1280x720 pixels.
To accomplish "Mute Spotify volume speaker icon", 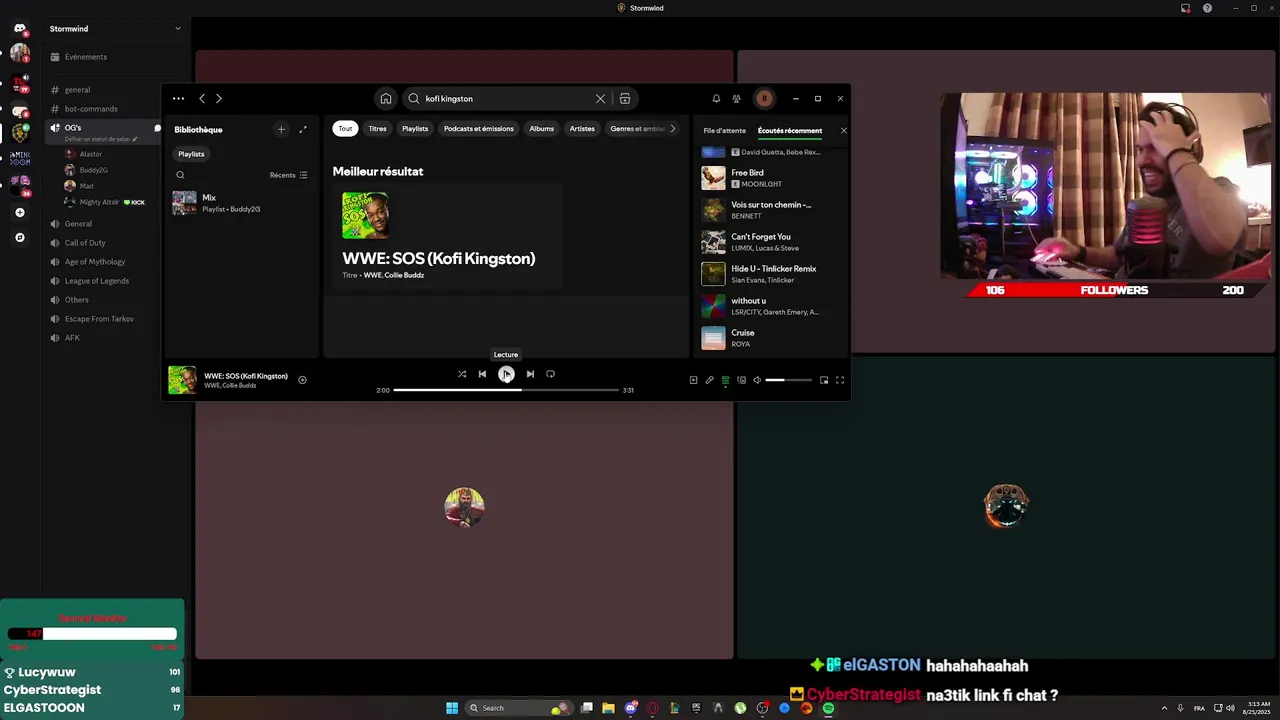I will pos(757,380).
